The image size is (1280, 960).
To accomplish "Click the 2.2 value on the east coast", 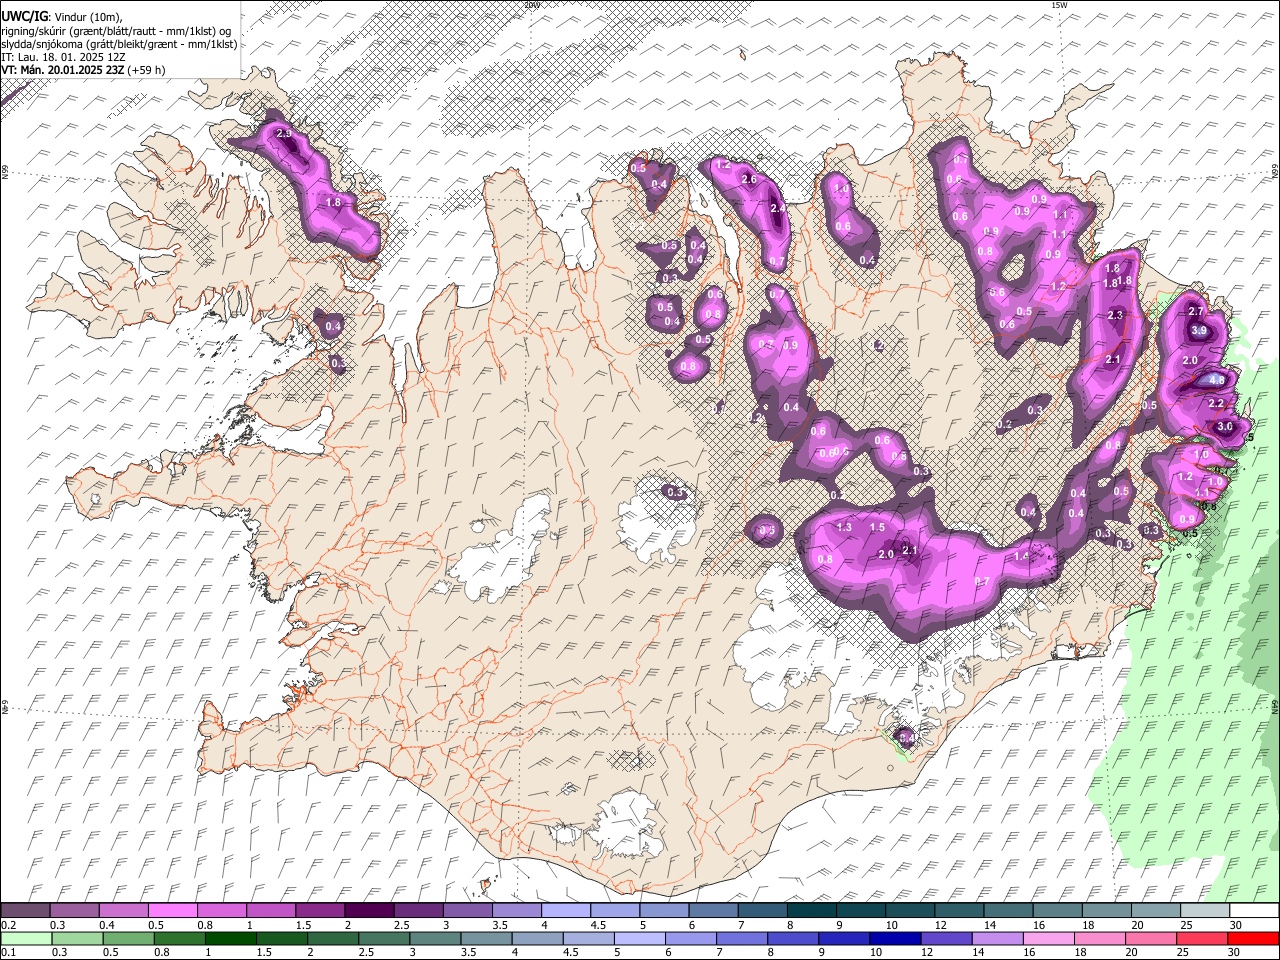I will click(x=1216, y=403).
